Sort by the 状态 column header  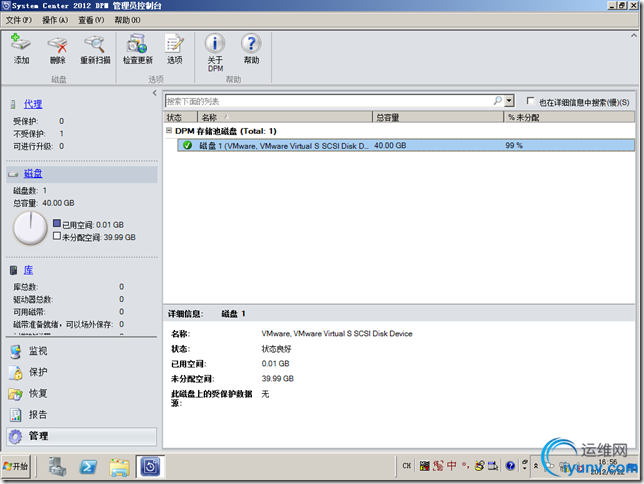(180, 117)
